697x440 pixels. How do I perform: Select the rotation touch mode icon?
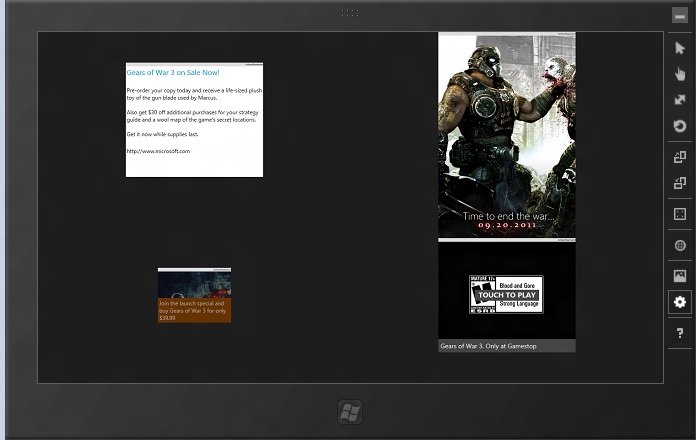tap(680, 126)
